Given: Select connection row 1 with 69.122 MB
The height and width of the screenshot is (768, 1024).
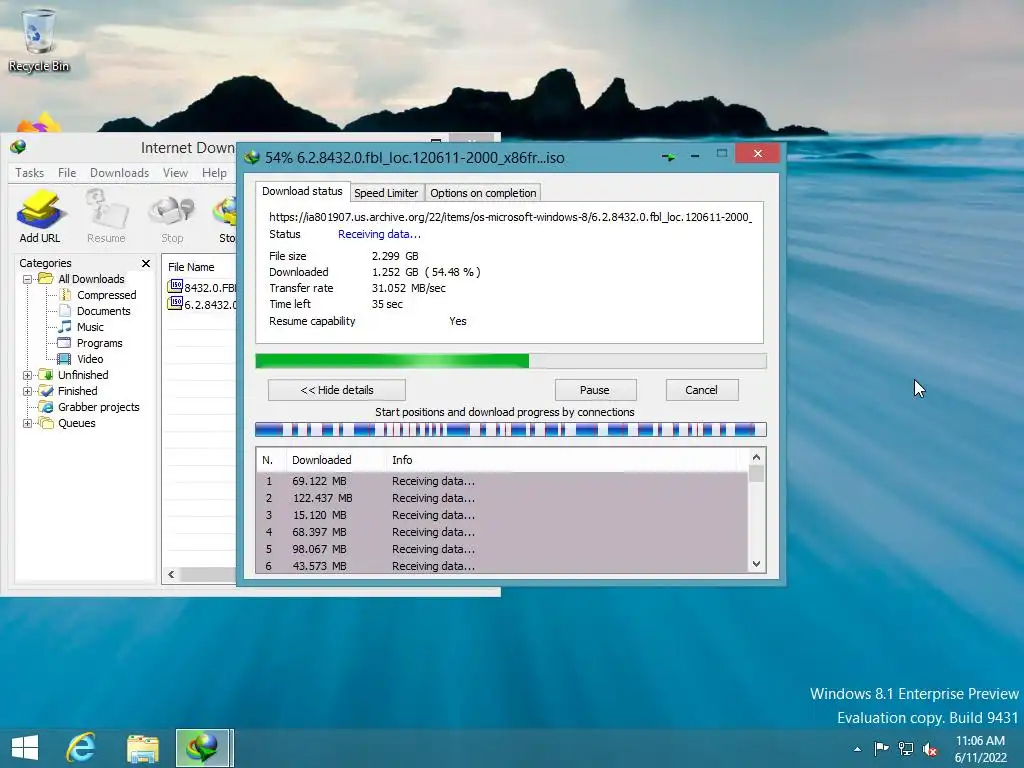Looking at the screenshot, I should coord(502,481).
